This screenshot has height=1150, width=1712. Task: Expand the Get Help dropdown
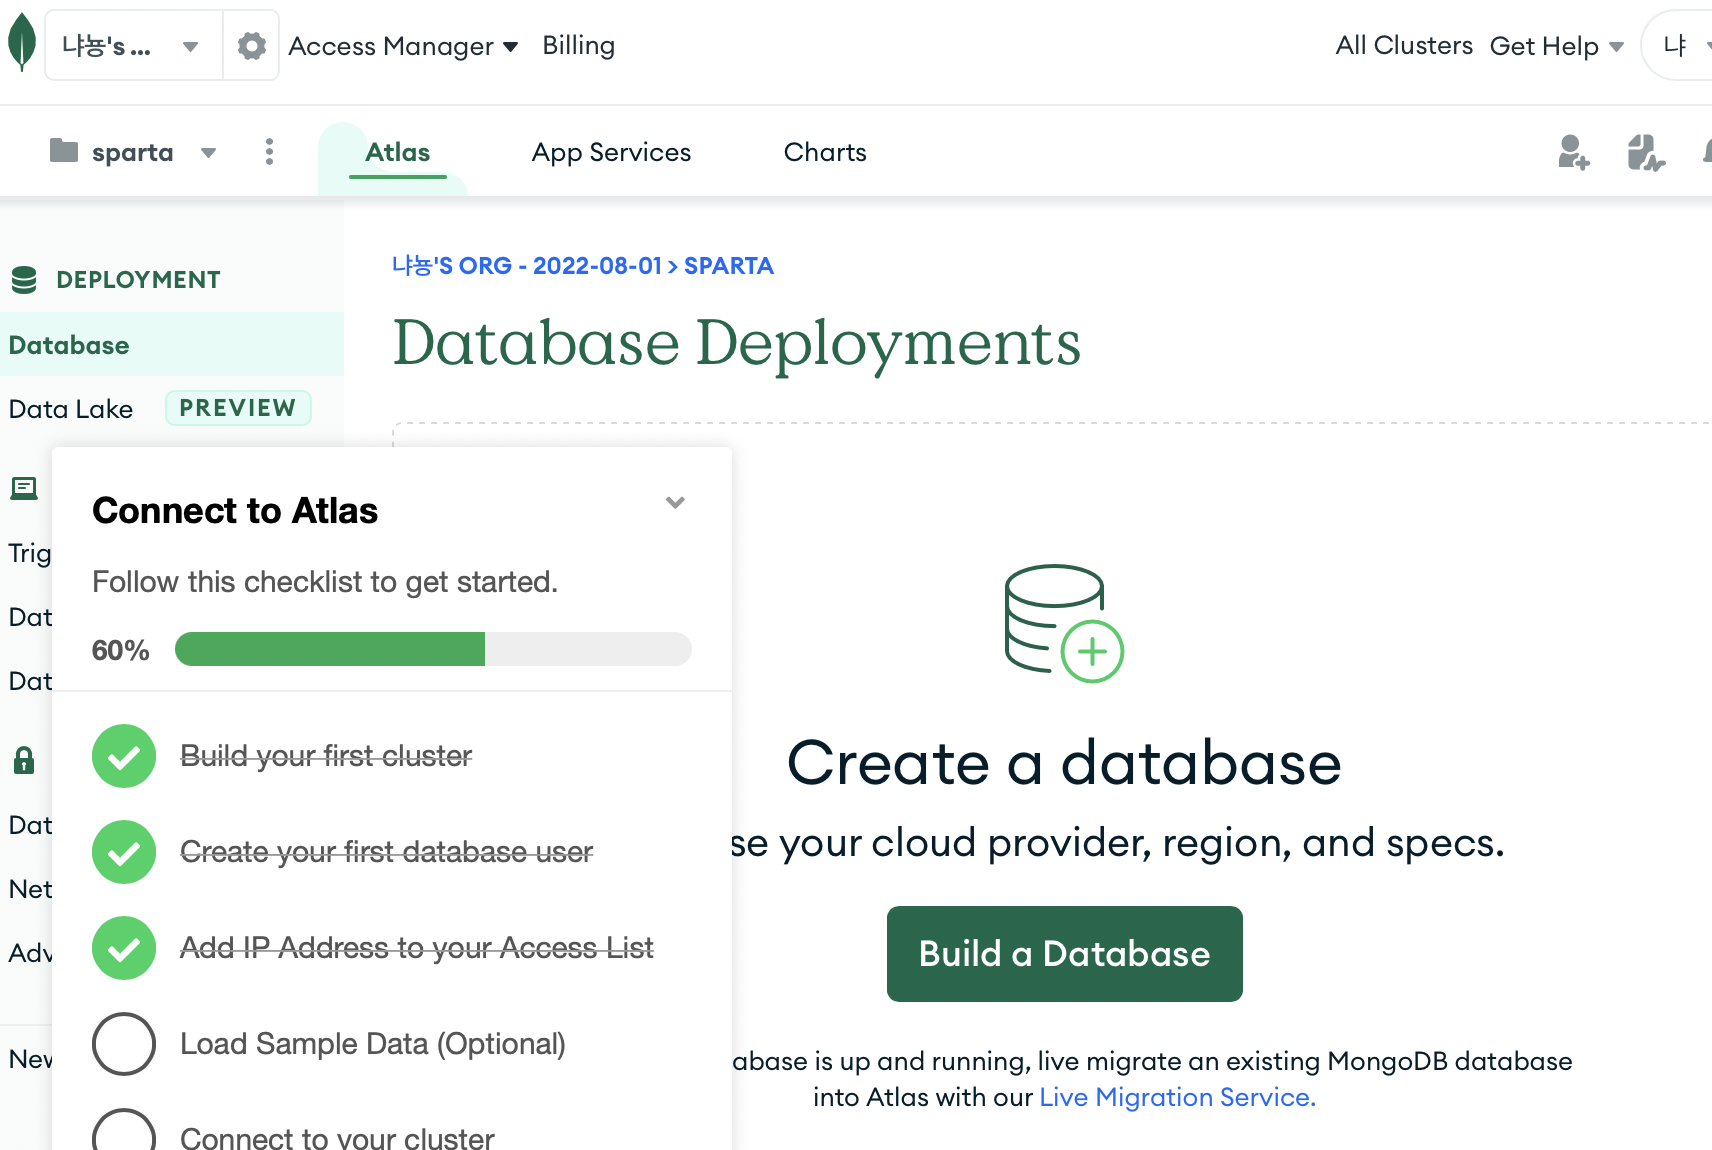tap(1556, 46)
